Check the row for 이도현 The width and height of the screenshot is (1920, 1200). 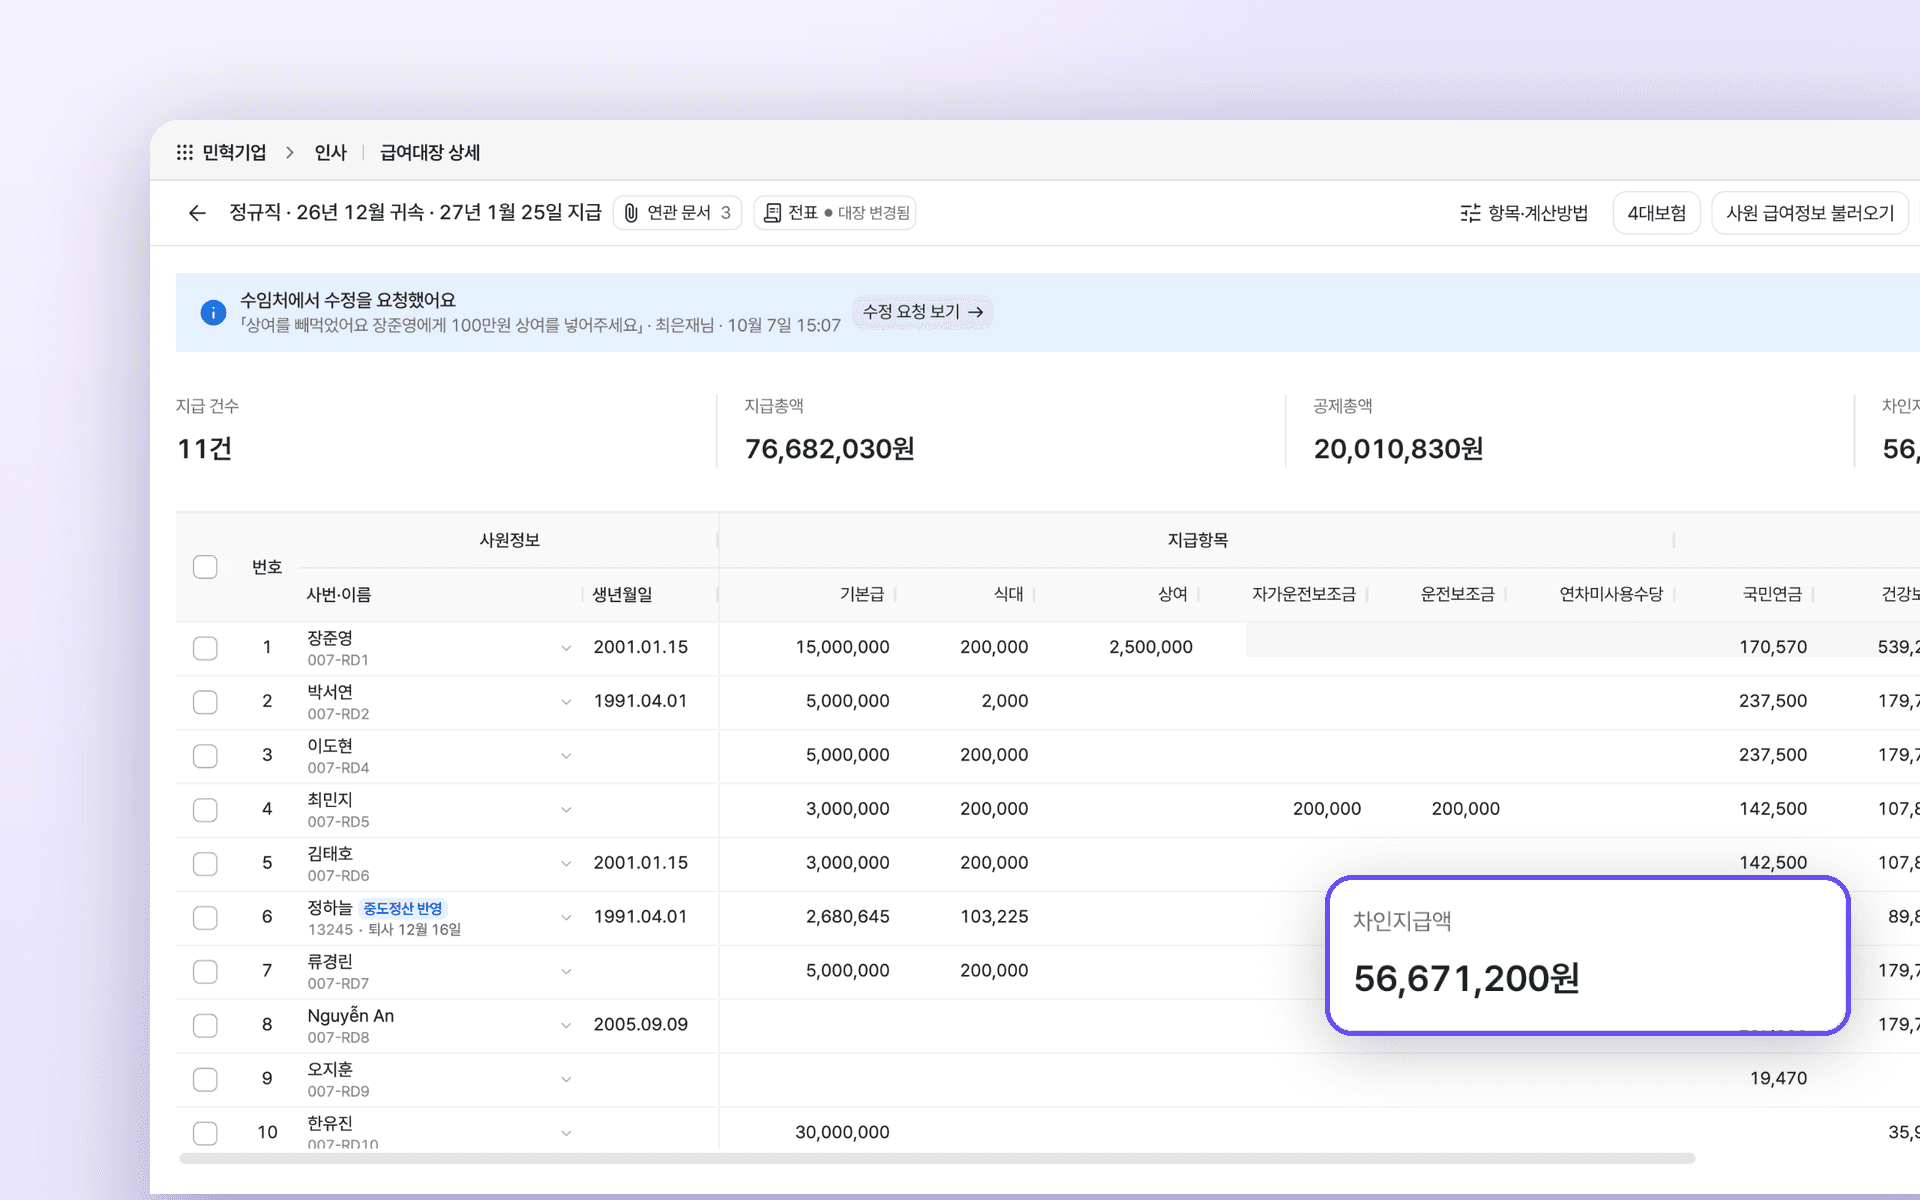tap(205, 756)
